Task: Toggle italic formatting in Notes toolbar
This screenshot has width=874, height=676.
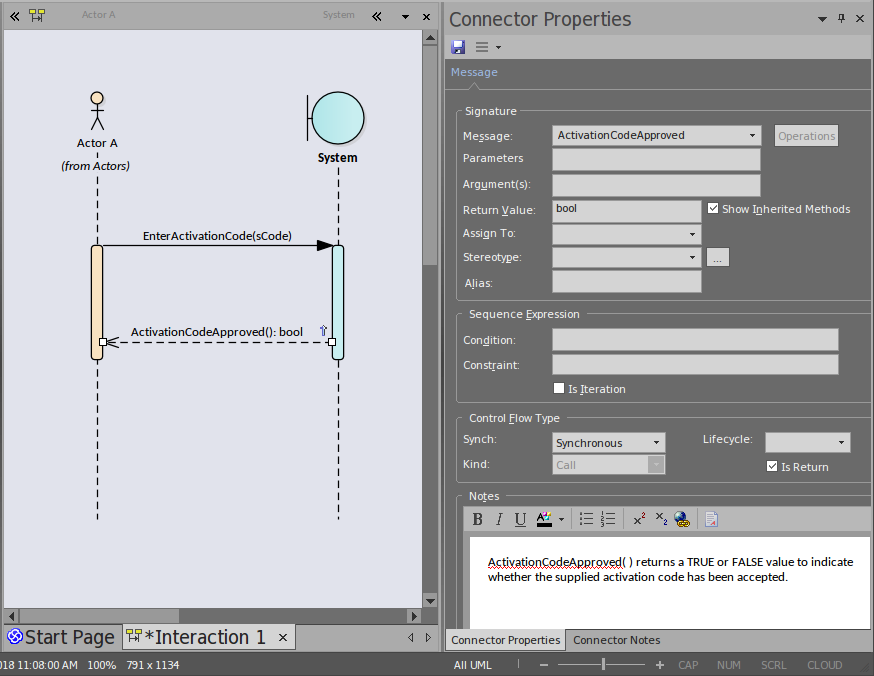Action: 499,519
